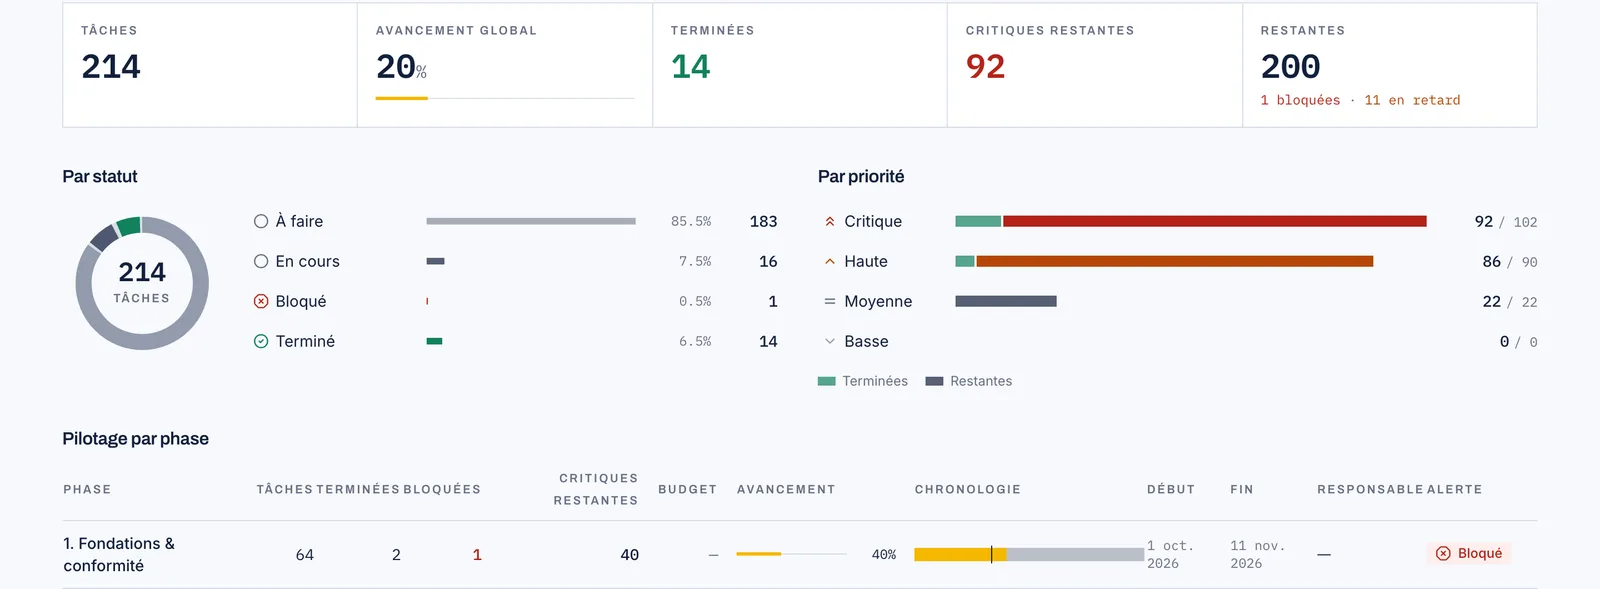1600x589 pixels.
Task: Click the CHRONOLOGIE column header
Action: coord(968,489)
